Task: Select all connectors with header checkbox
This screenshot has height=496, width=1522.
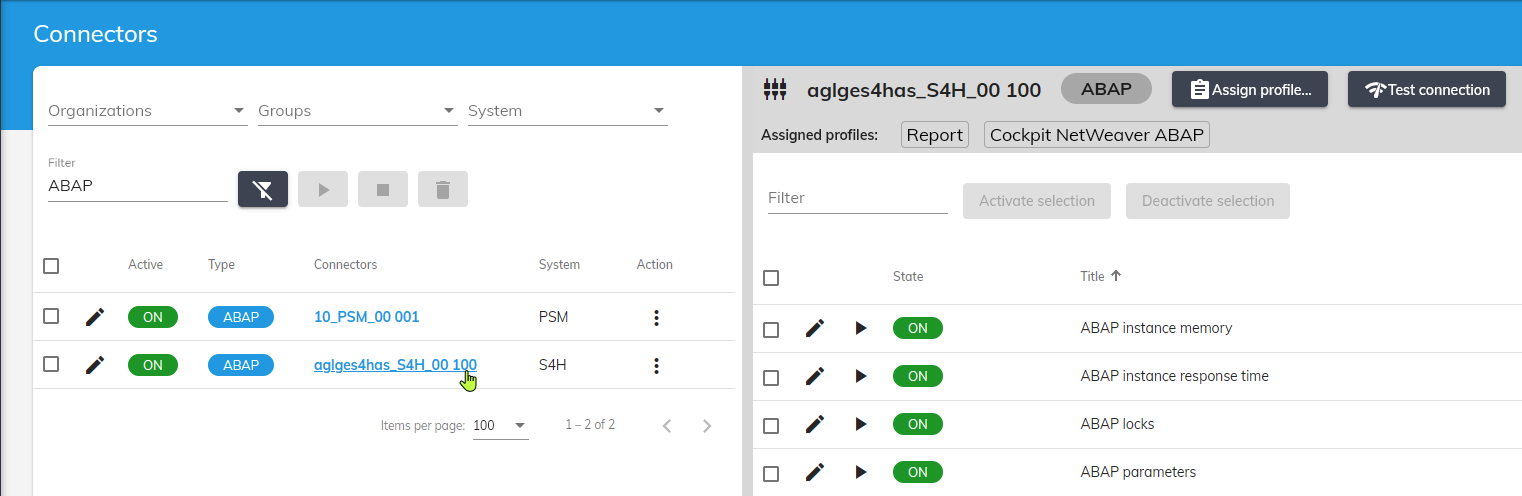Action: tap(51, 266)
